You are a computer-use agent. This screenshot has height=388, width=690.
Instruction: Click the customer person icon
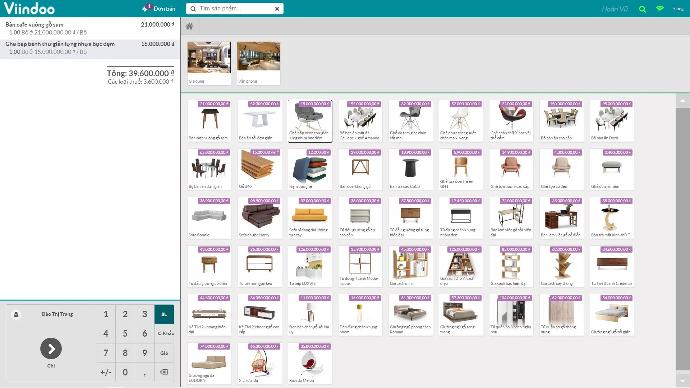coord(16,314)
